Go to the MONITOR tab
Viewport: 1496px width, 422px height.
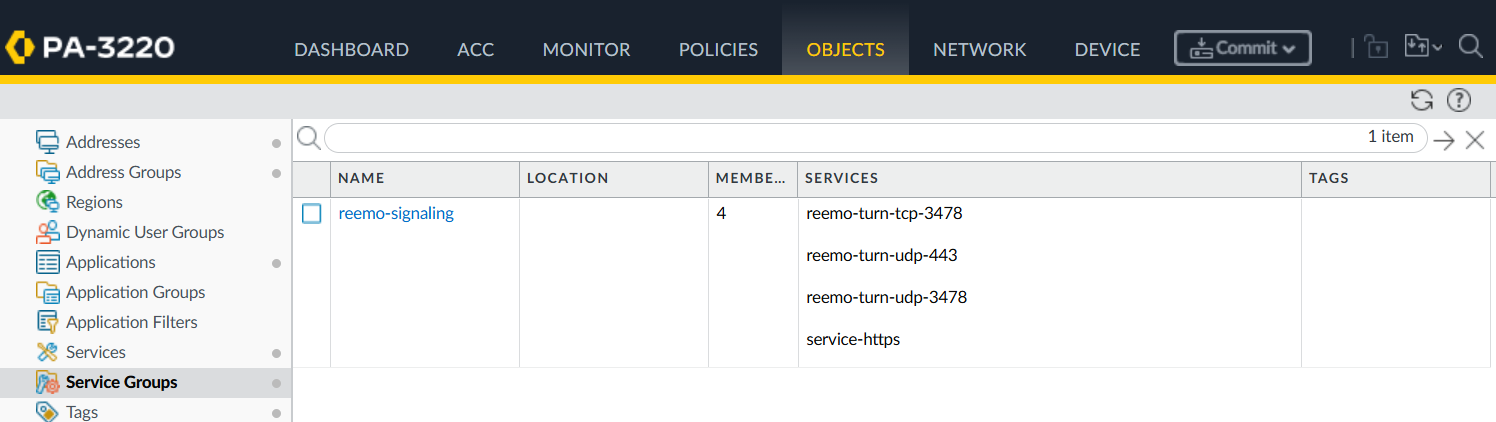point(586,49)
